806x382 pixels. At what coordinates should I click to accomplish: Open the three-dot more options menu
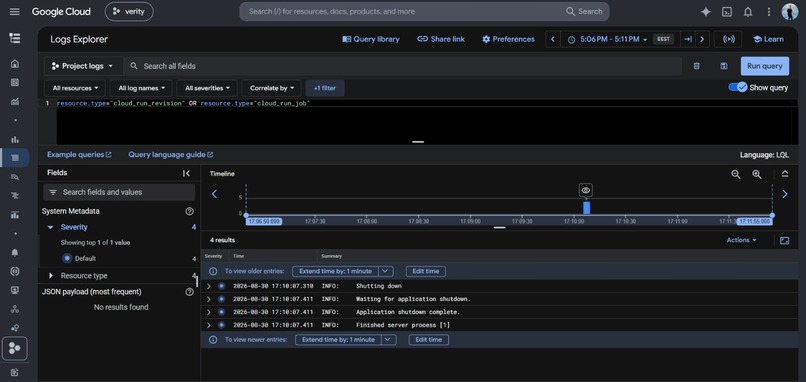click(769, 12)
